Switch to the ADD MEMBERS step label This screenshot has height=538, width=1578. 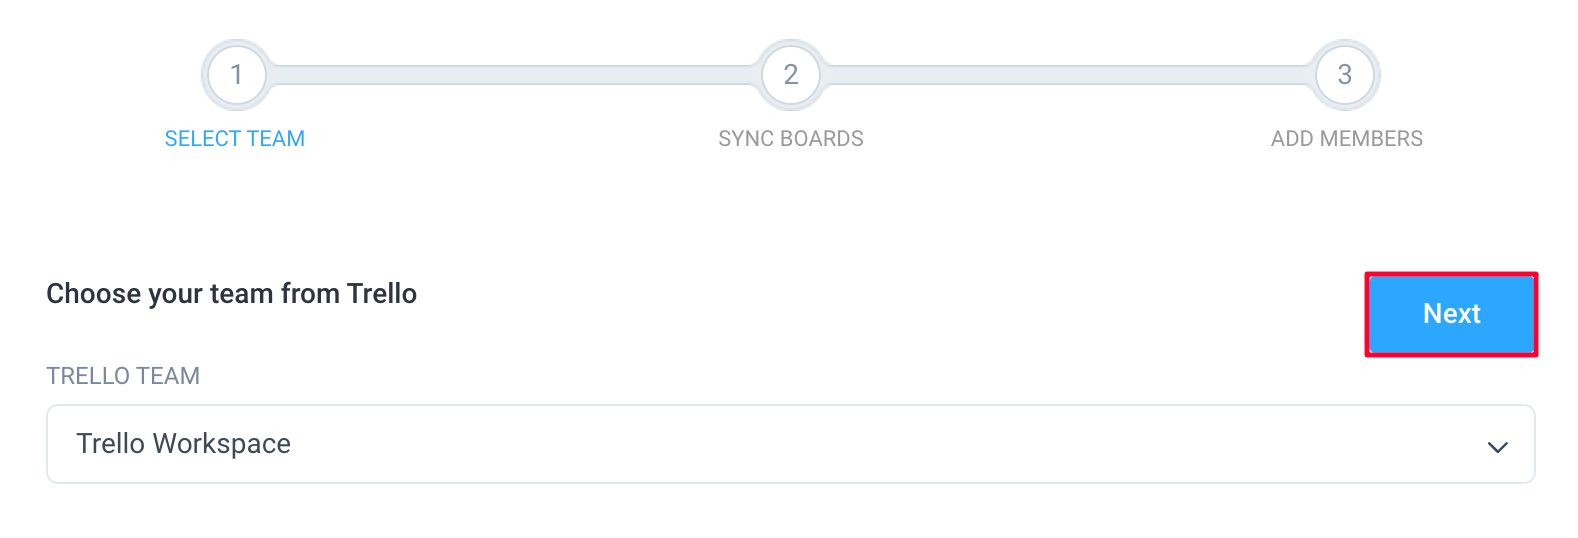pyautogui.click(x=1347, y=139)
